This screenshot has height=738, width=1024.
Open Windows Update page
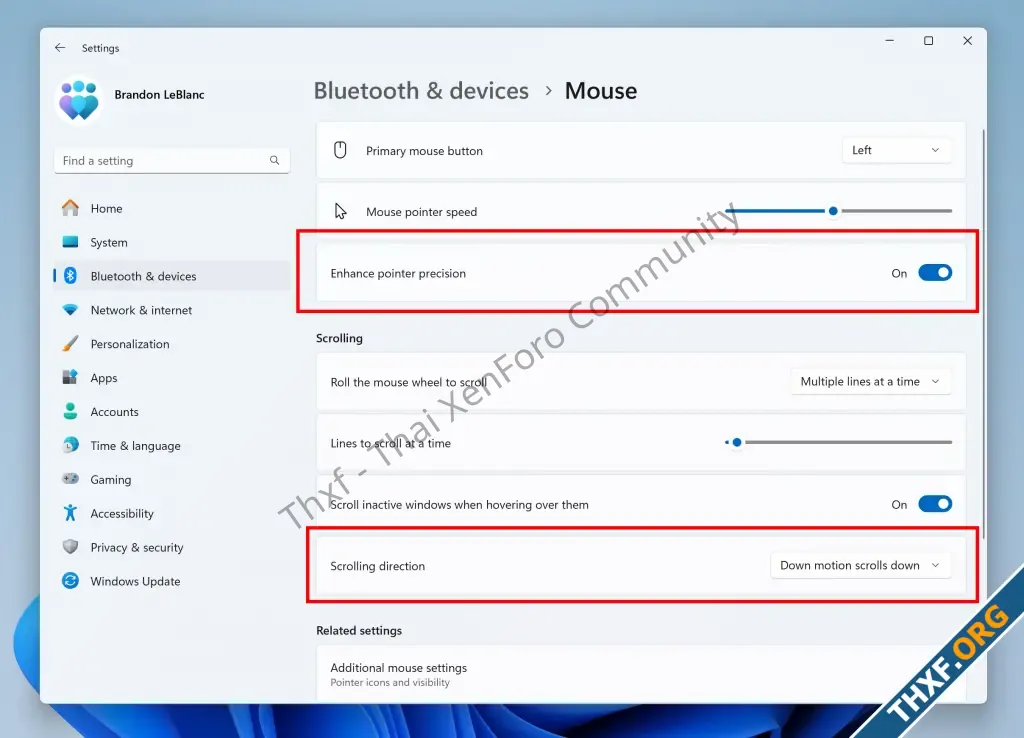[172, 582]
